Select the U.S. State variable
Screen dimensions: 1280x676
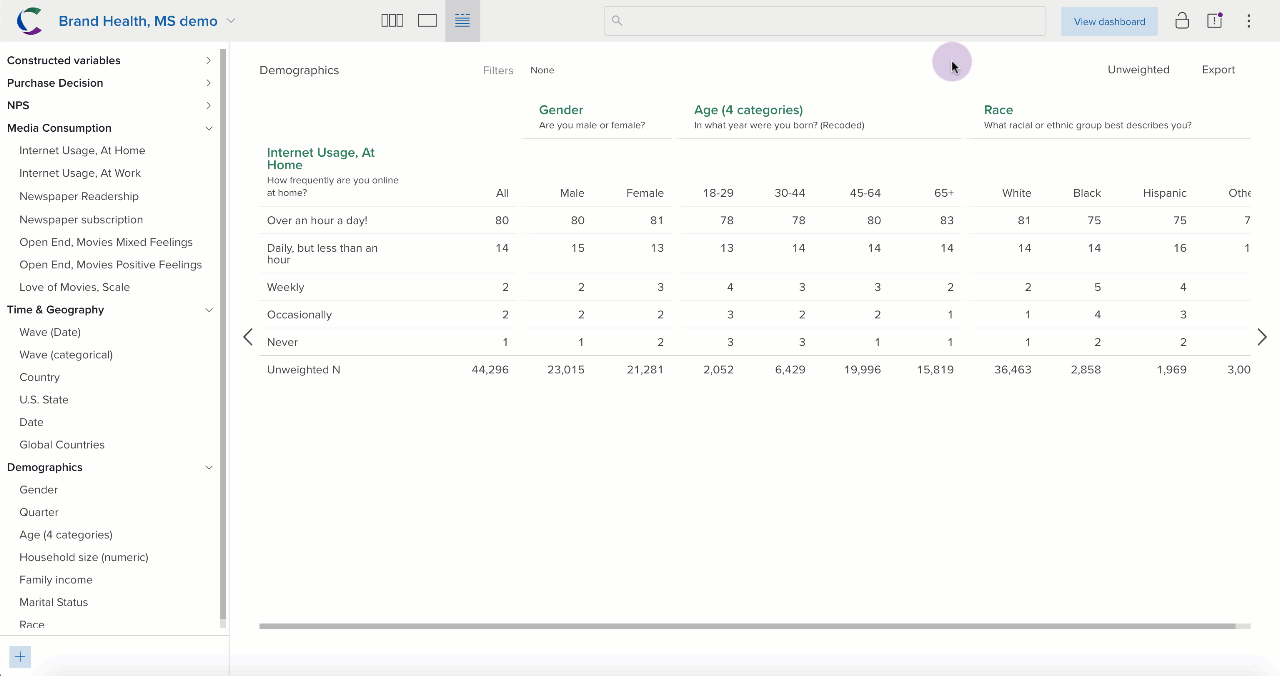[44, 400]
